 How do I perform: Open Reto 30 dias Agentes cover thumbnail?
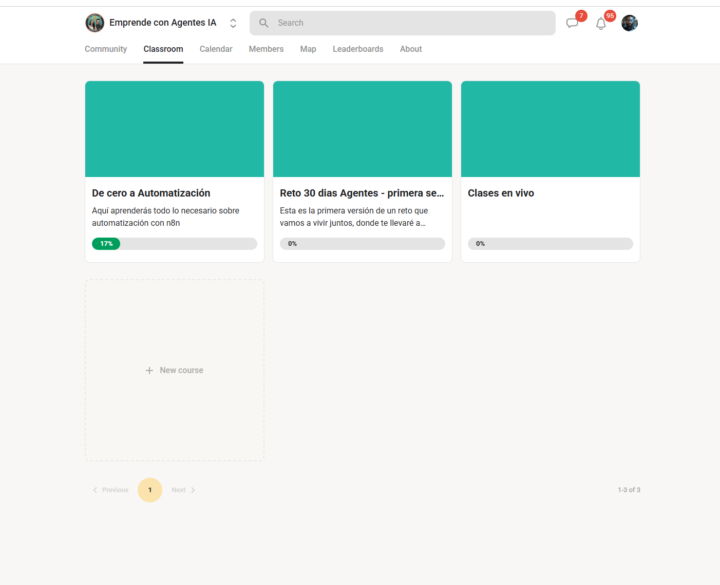tap(362, 129)
